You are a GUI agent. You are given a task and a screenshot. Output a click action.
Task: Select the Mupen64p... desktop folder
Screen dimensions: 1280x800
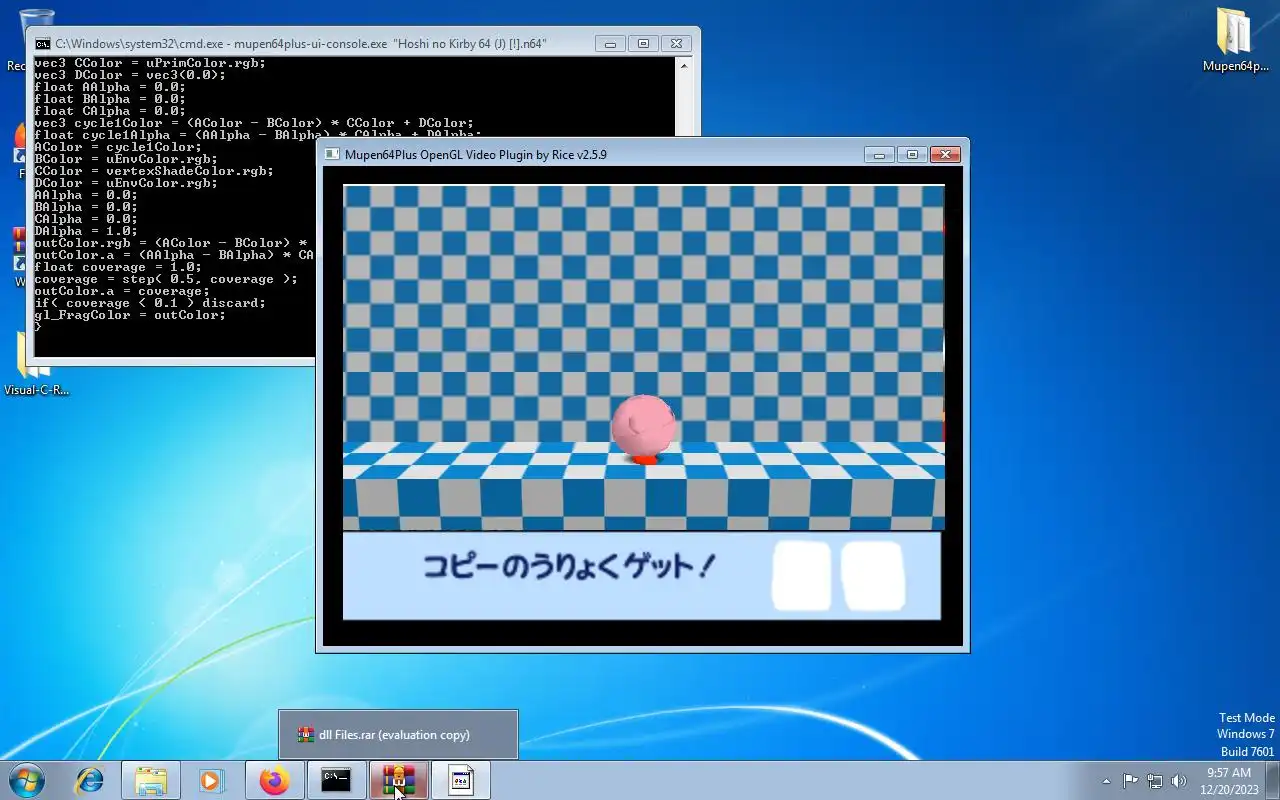1235,40
